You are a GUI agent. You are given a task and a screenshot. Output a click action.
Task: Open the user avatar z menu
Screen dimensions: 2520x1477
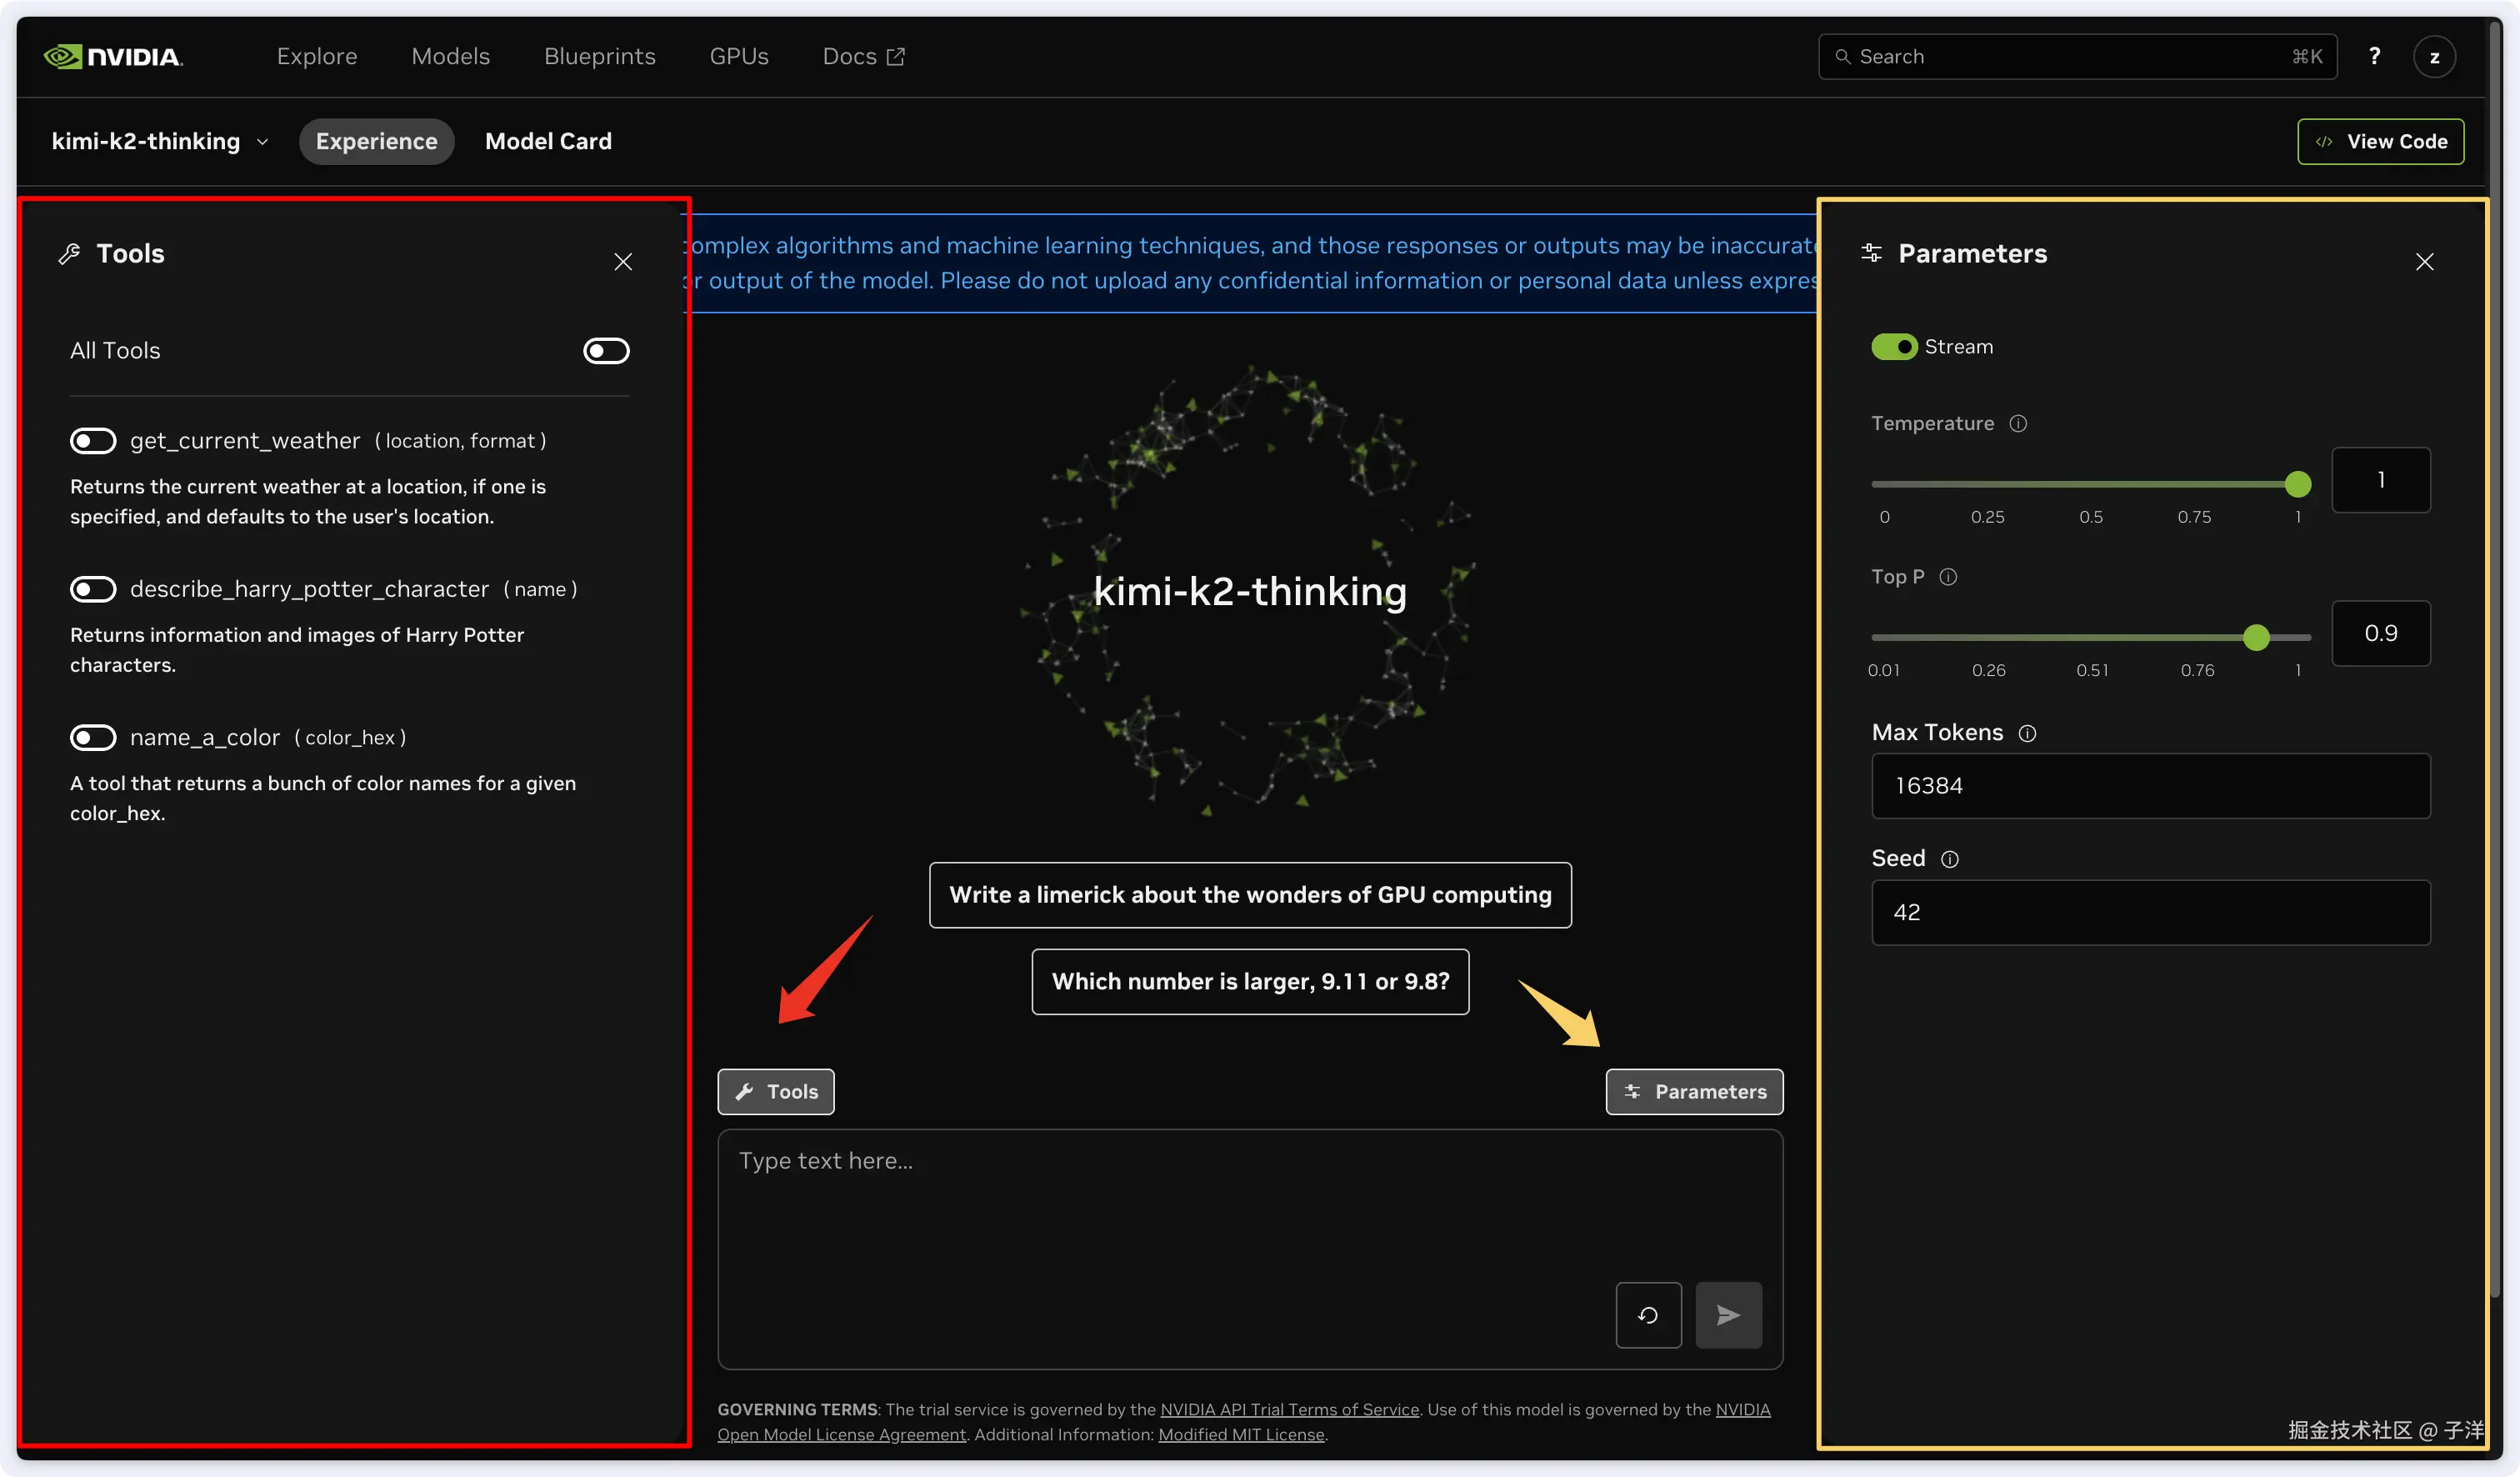(x=2434, y=57)
